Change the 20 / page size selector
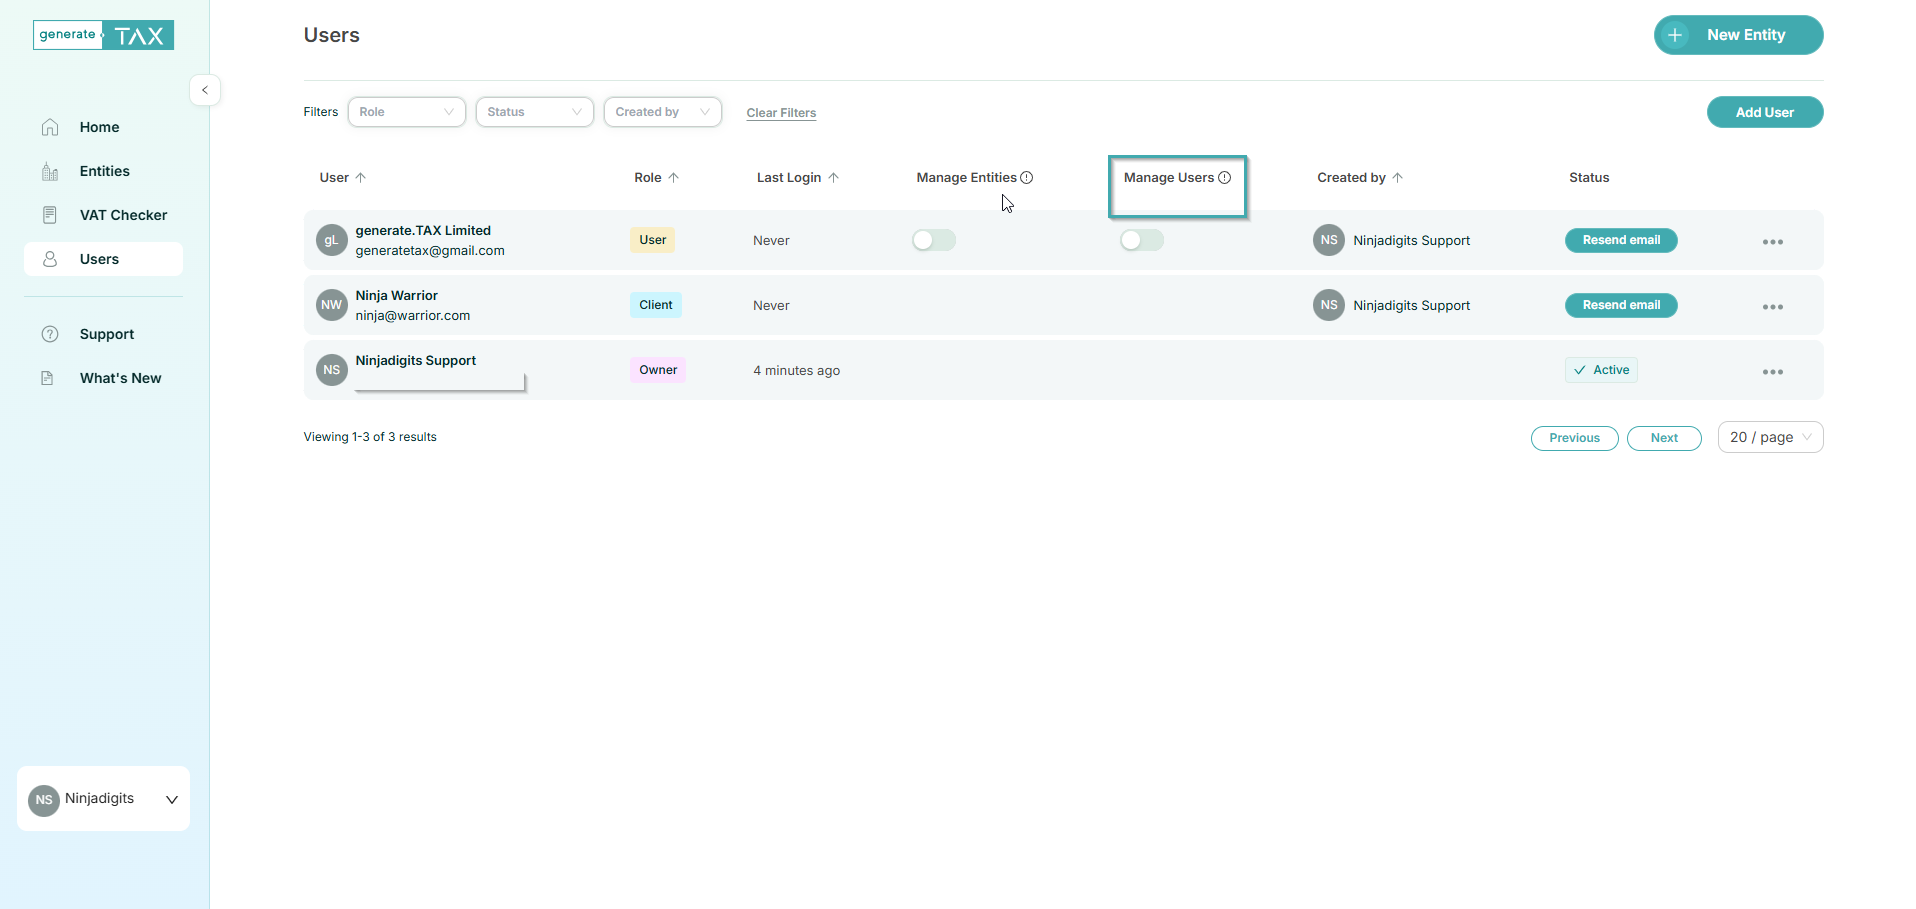 click(1769, 437)
